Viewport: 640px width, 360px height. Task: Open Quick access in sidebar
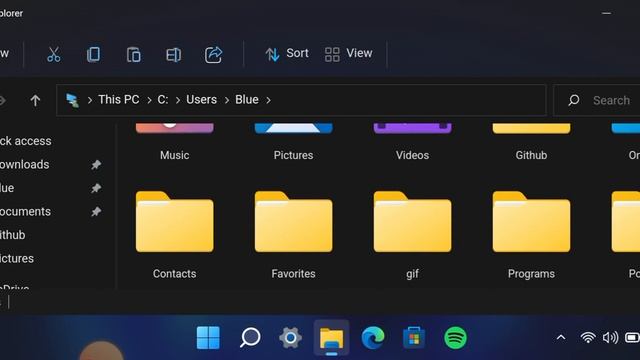point(26,141)
